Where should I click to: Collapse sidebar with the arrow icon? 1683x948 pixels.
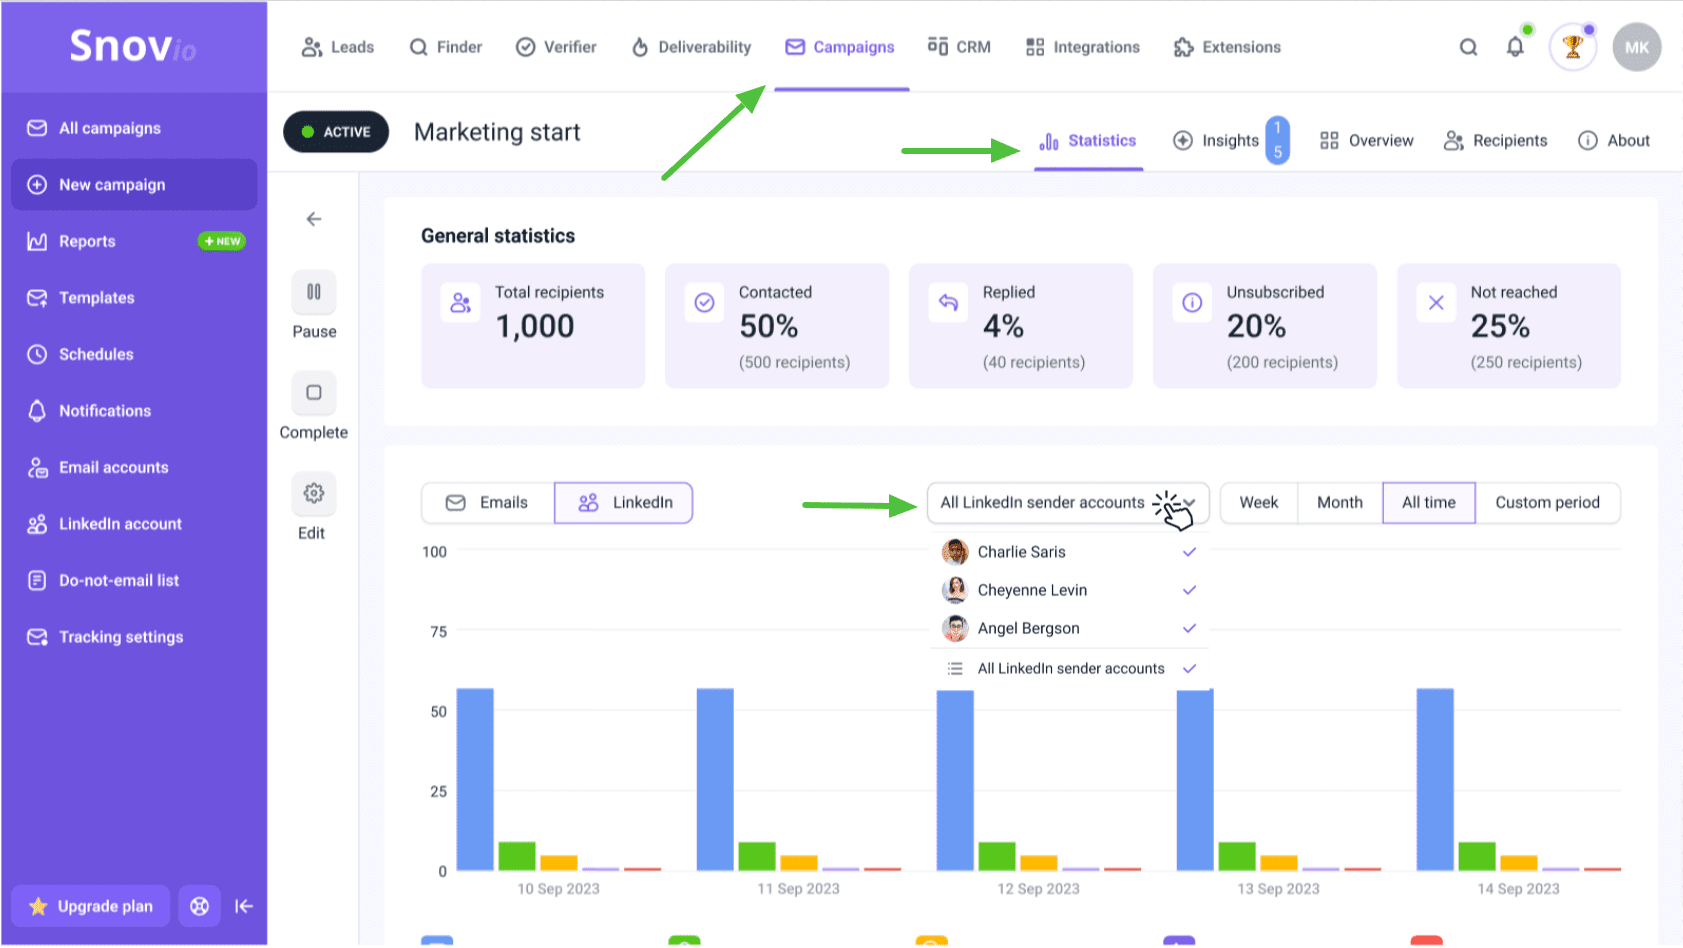pyautogui.click(x=244, y=906)
